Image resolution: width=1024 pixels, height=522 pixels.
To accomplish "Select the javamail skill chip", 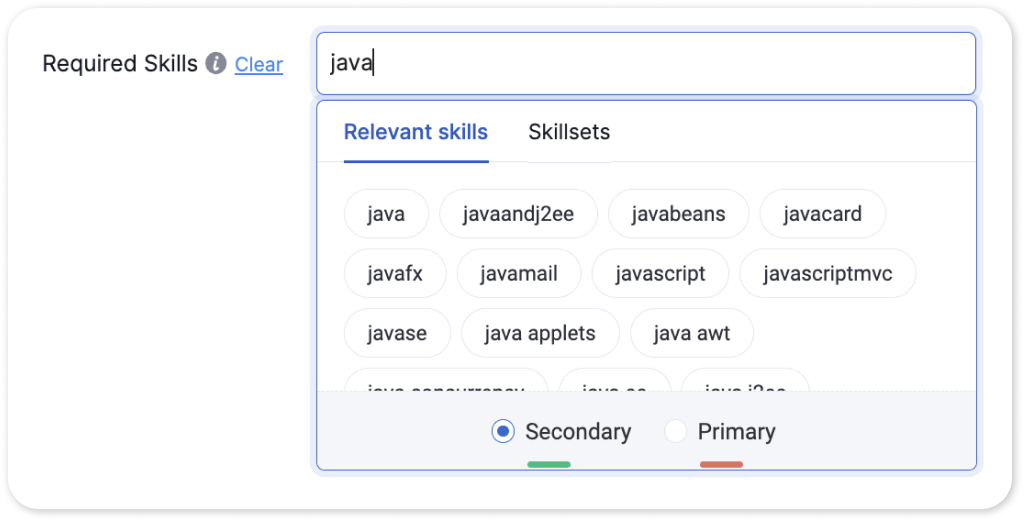I will pyautogui.click(x=519, y=273).
